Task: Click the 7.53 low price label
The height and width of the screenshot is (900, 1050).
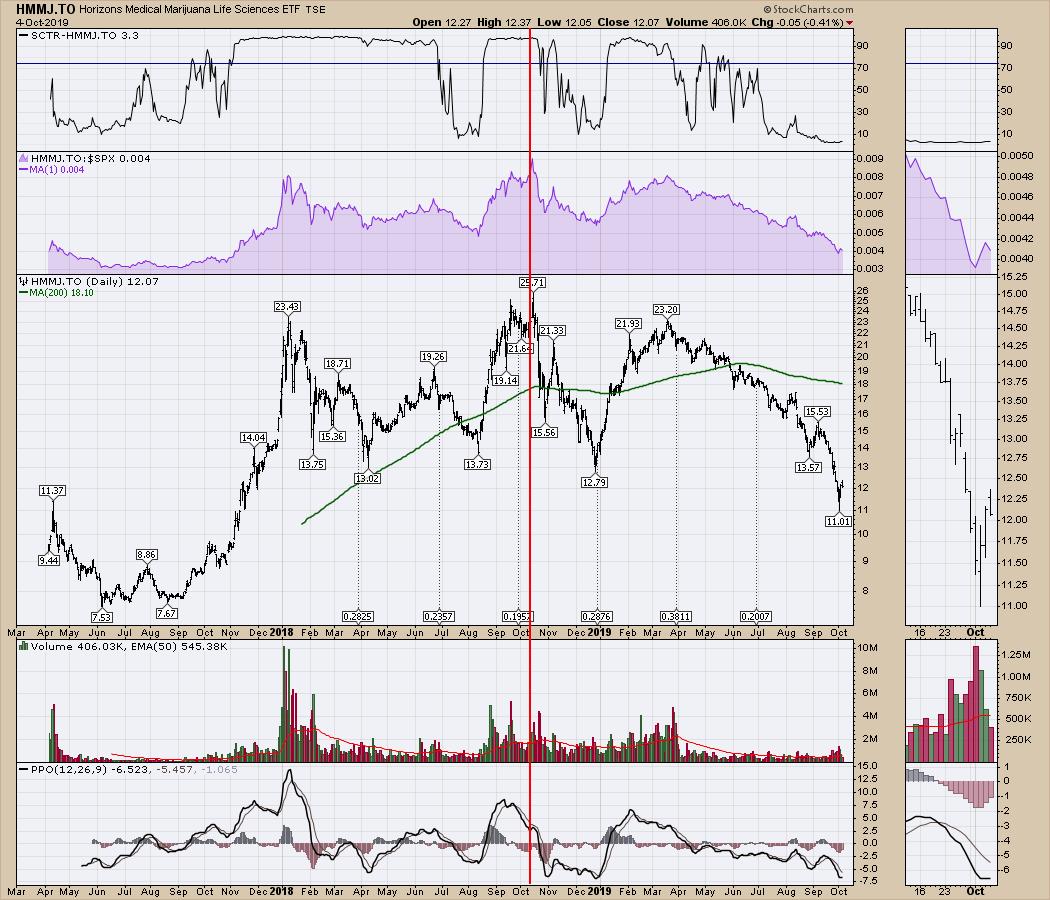Action: point(102,617)
